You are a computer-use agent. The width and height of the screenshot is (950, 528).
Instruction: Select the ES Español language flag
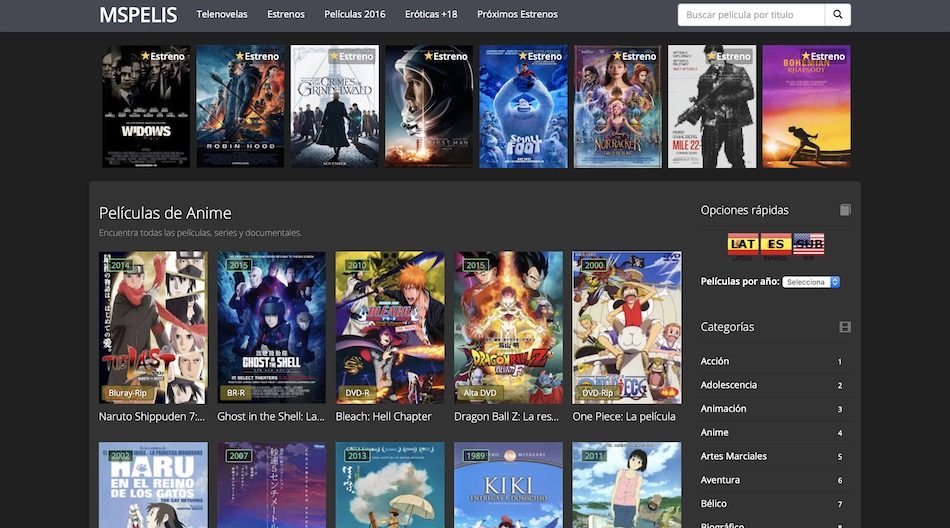(x=775, y=243)
